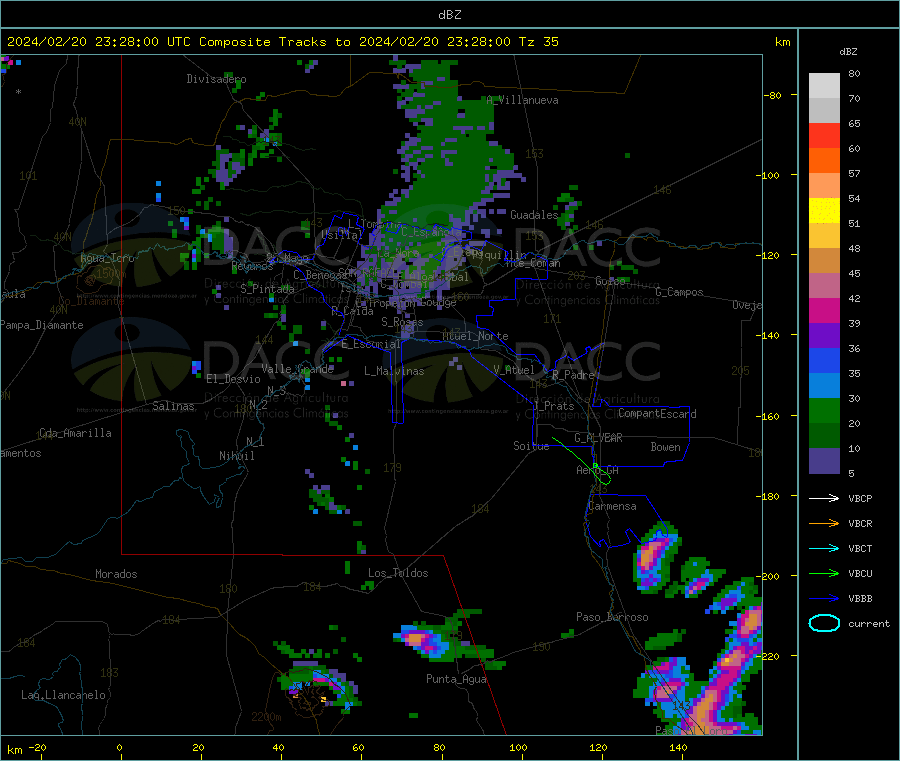Click the orange VBCR arrow in legend

click(824, 523)
